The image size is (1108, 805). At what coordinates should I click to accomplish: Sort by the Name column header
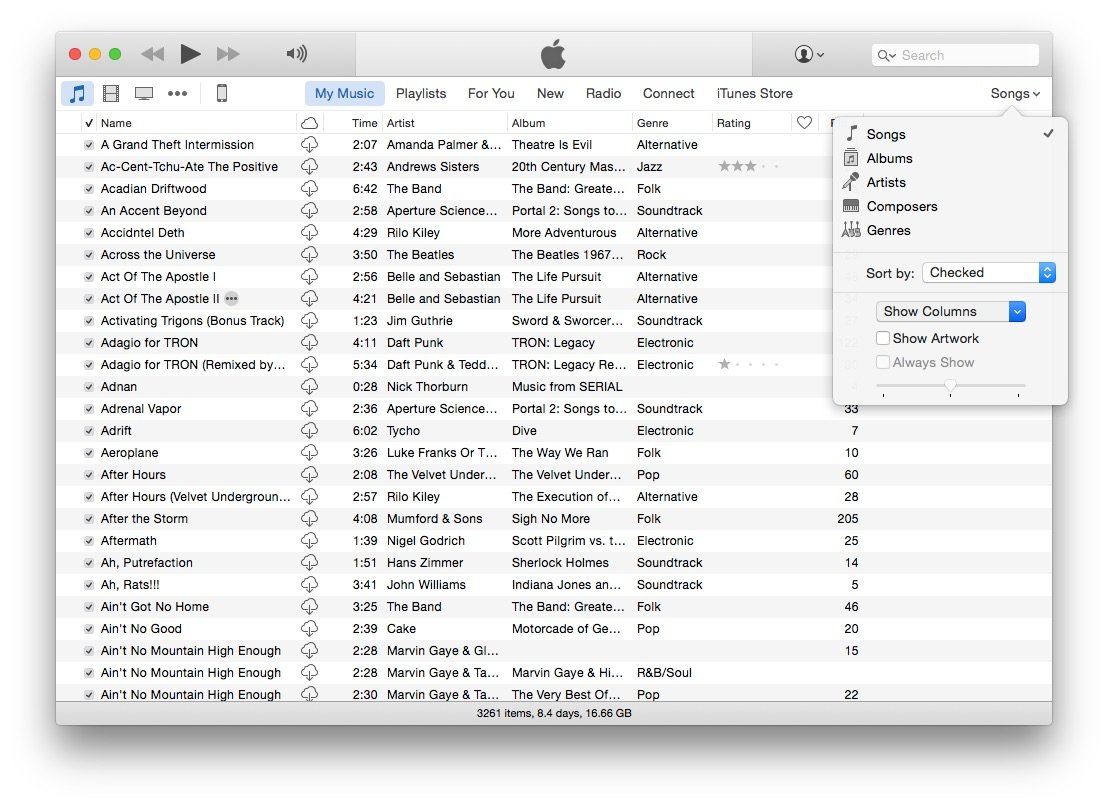pos(196,123)
